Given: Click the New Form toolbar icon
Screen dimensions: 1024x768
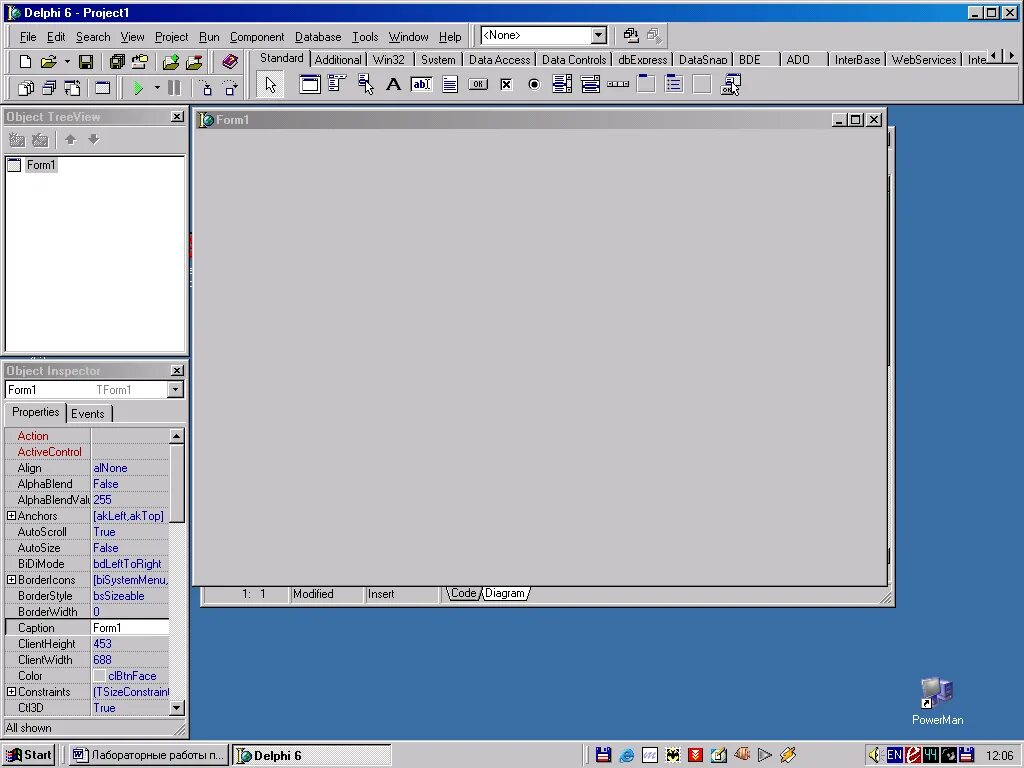Looking at the screenshot, I should (103, 88).
